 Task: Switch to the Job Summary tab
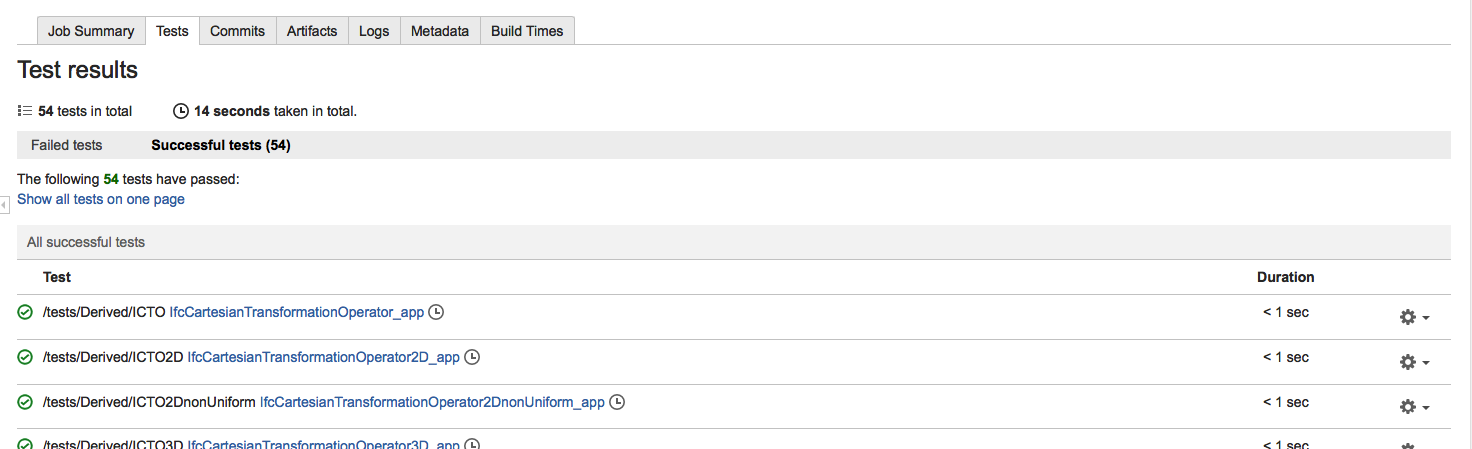point(91,31)
